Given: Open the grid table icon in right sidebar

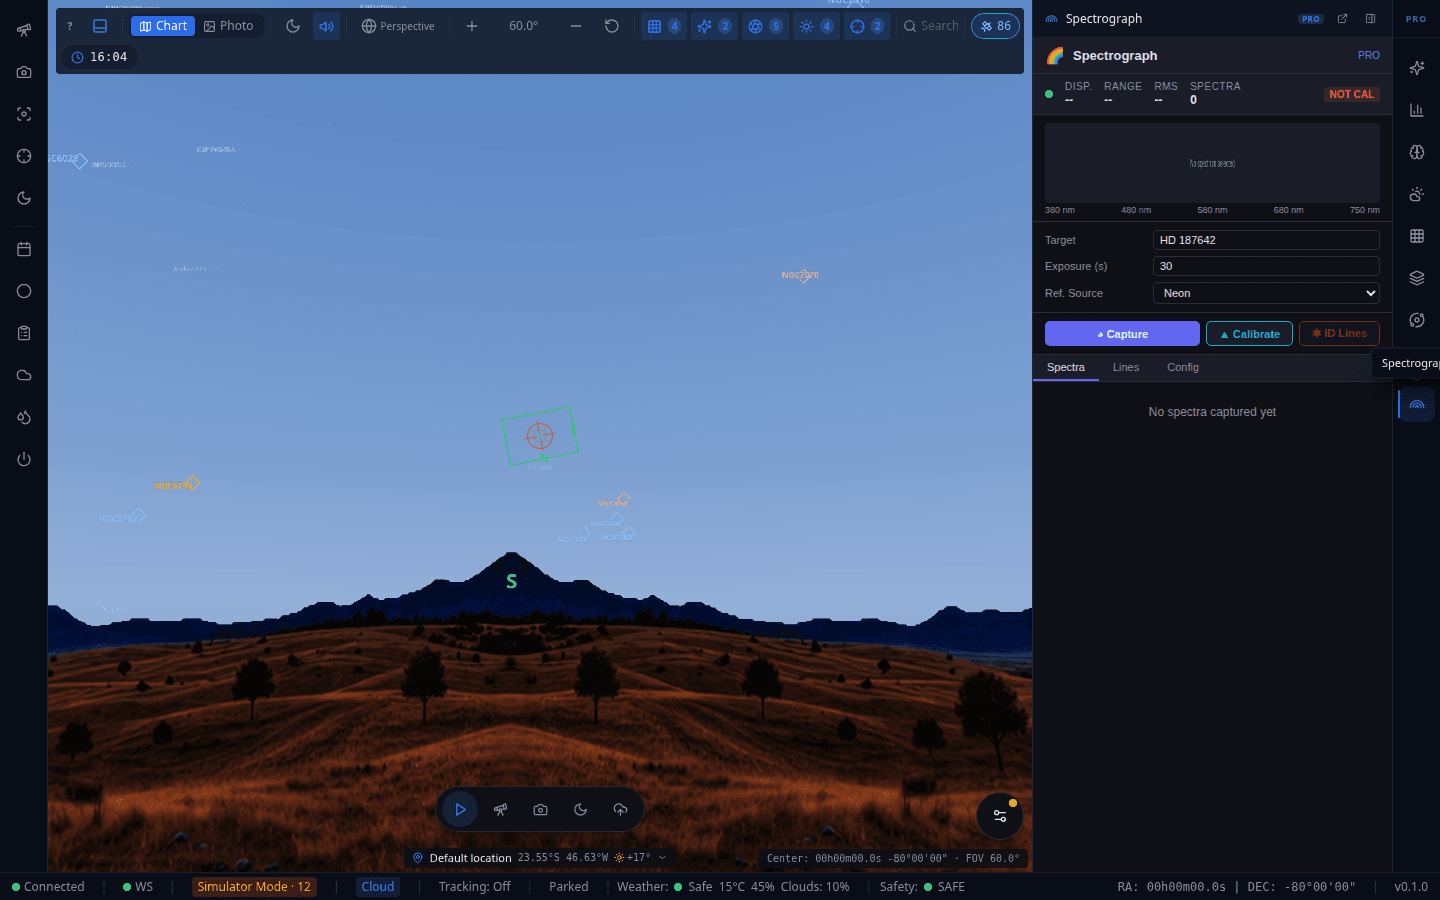Looking at the screenshot, I should pos(1417,236).
